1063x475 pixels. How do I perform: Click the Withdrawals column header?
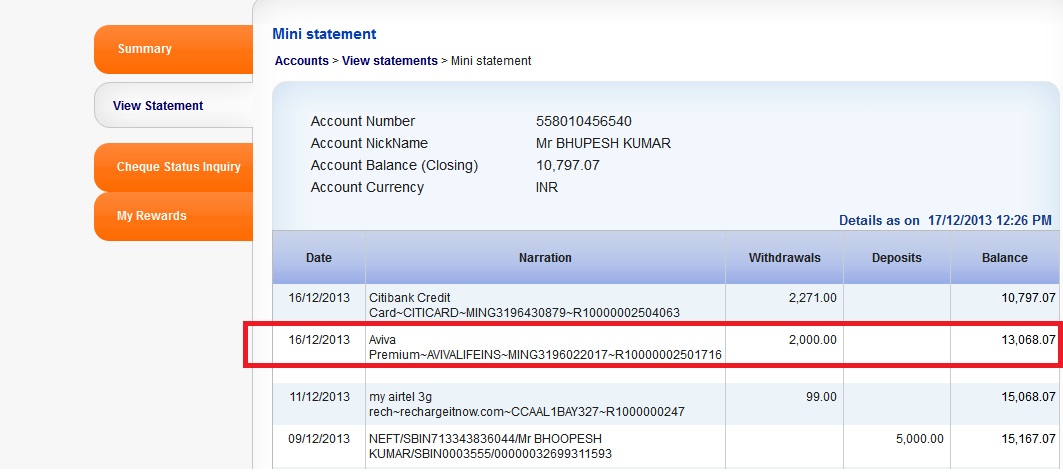coord(784,257)
